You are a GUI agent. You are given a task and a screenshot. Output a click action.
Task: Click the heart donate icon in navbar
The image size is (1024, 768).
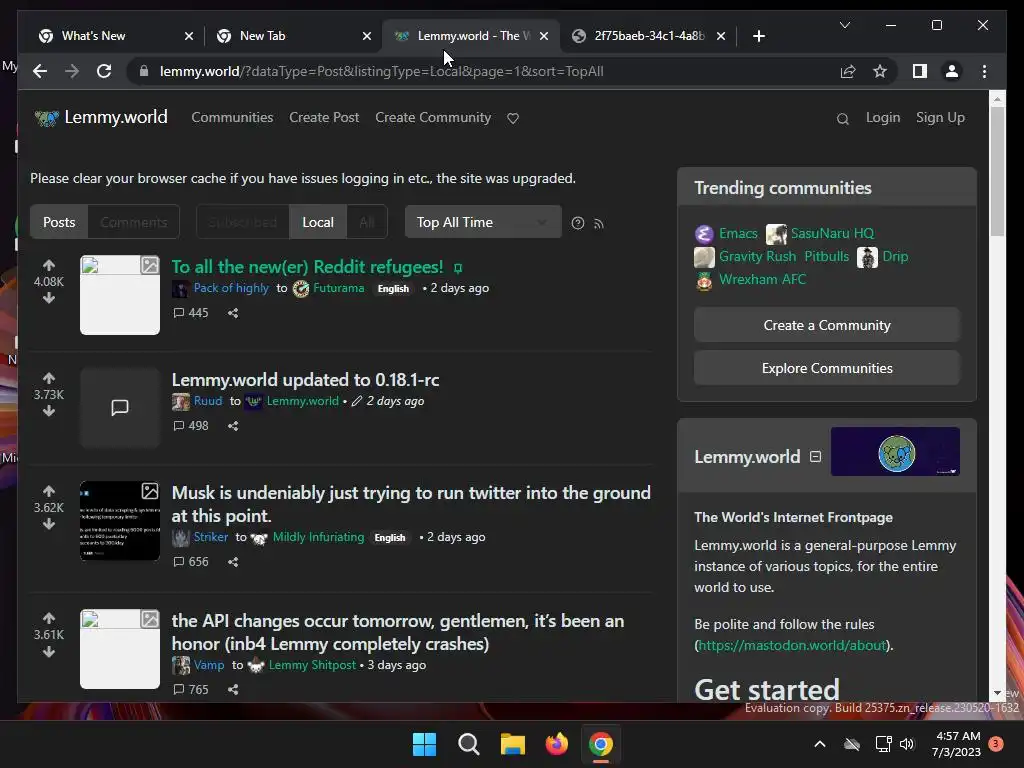tap(513, 118)
